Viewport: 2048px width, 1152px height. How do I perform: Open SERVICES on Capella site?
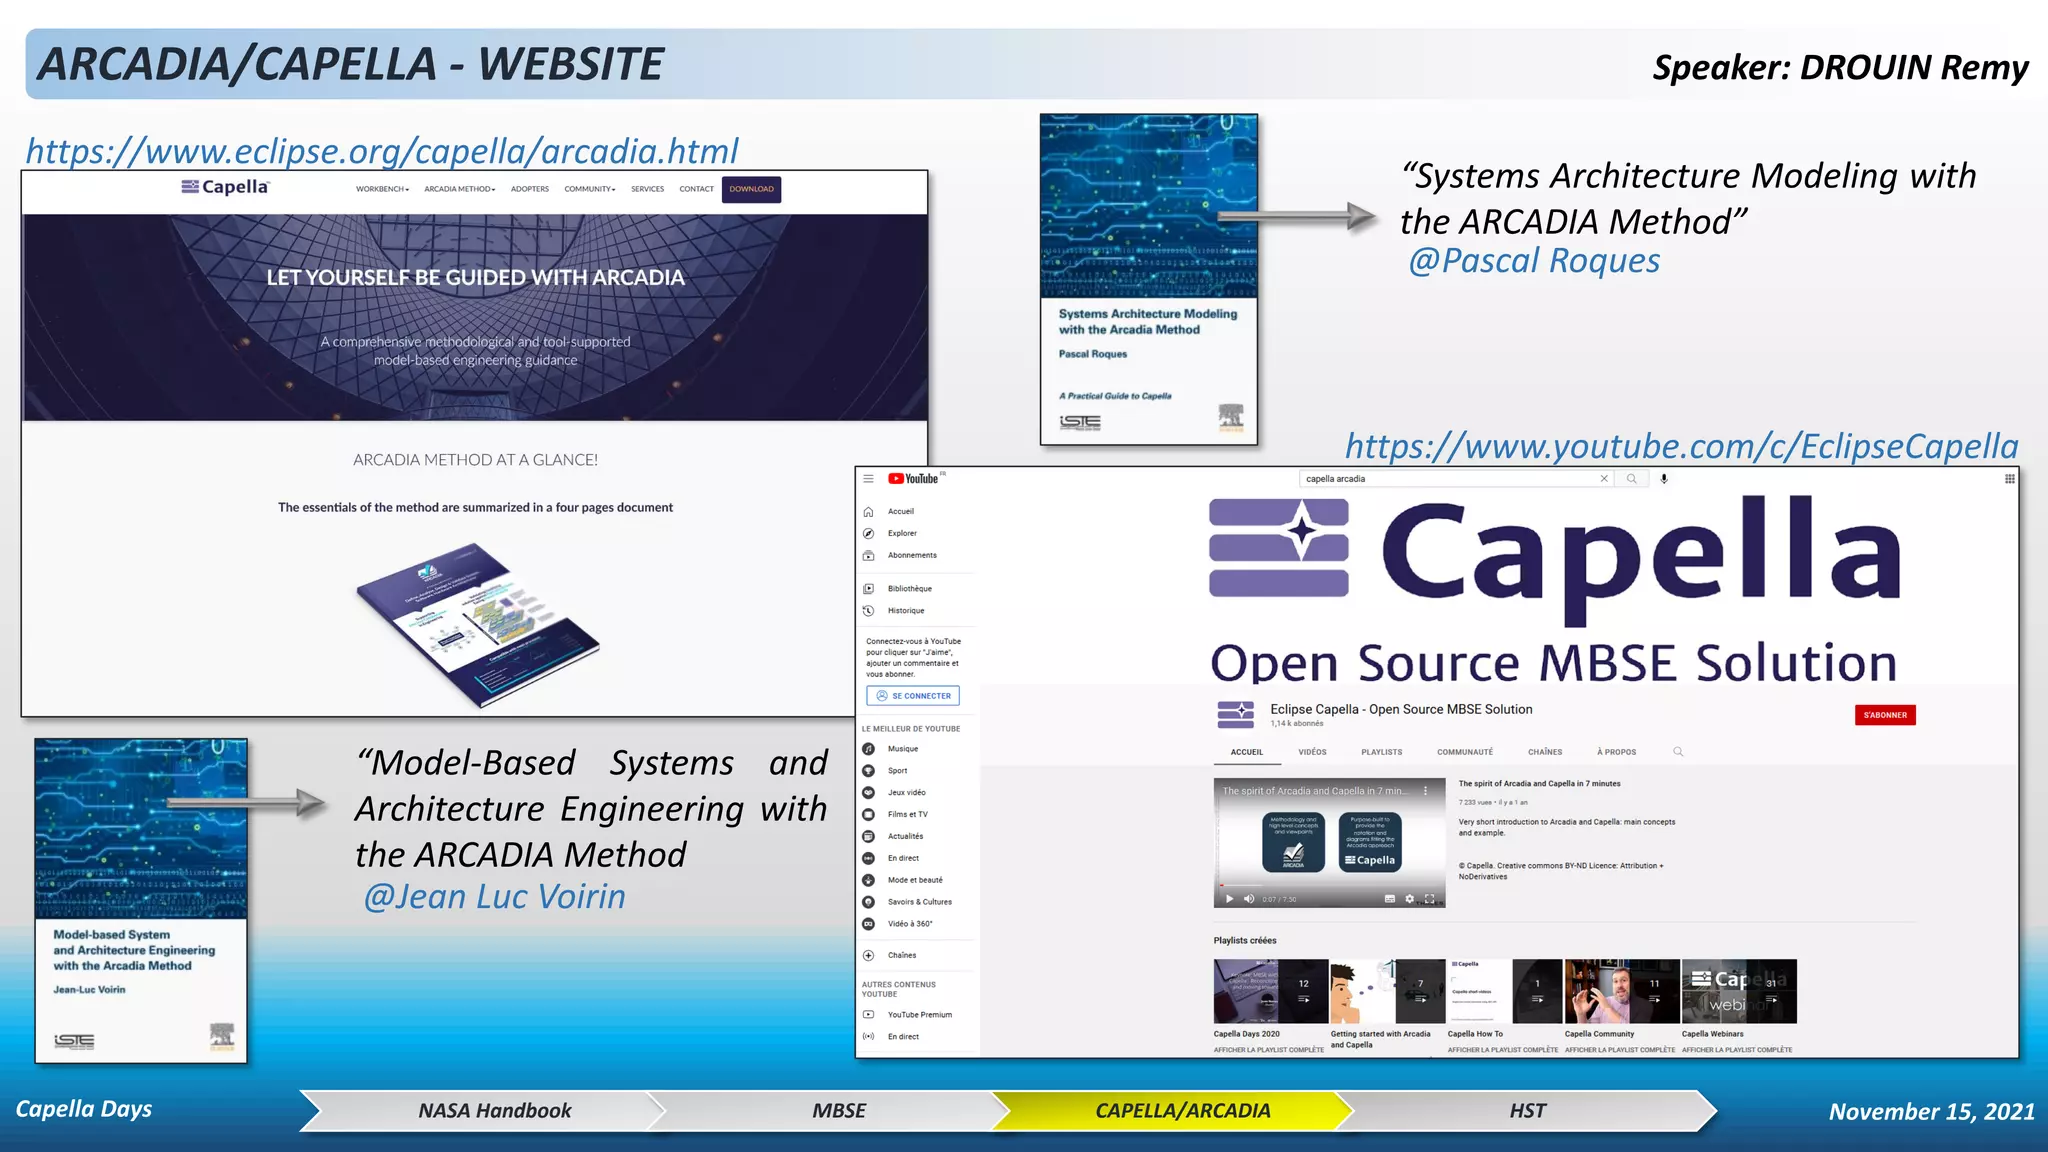pos(647,189)
